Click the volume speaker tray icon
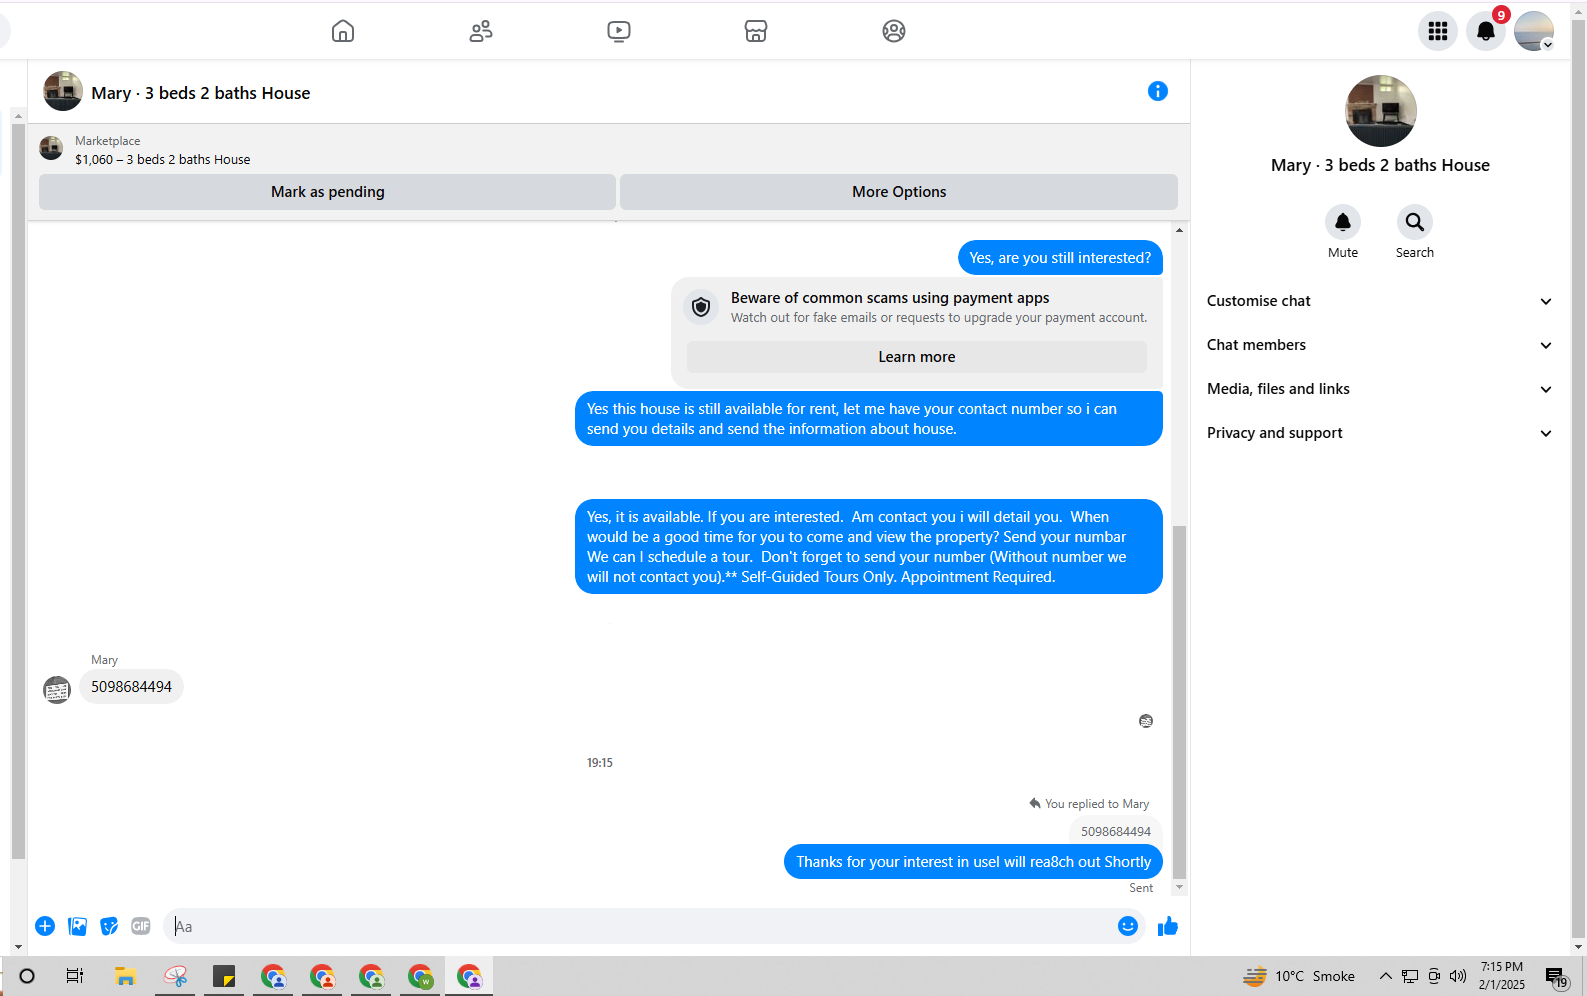Screen dimensions: 1587x996 pyautogui.click(x=1458, y=976)
